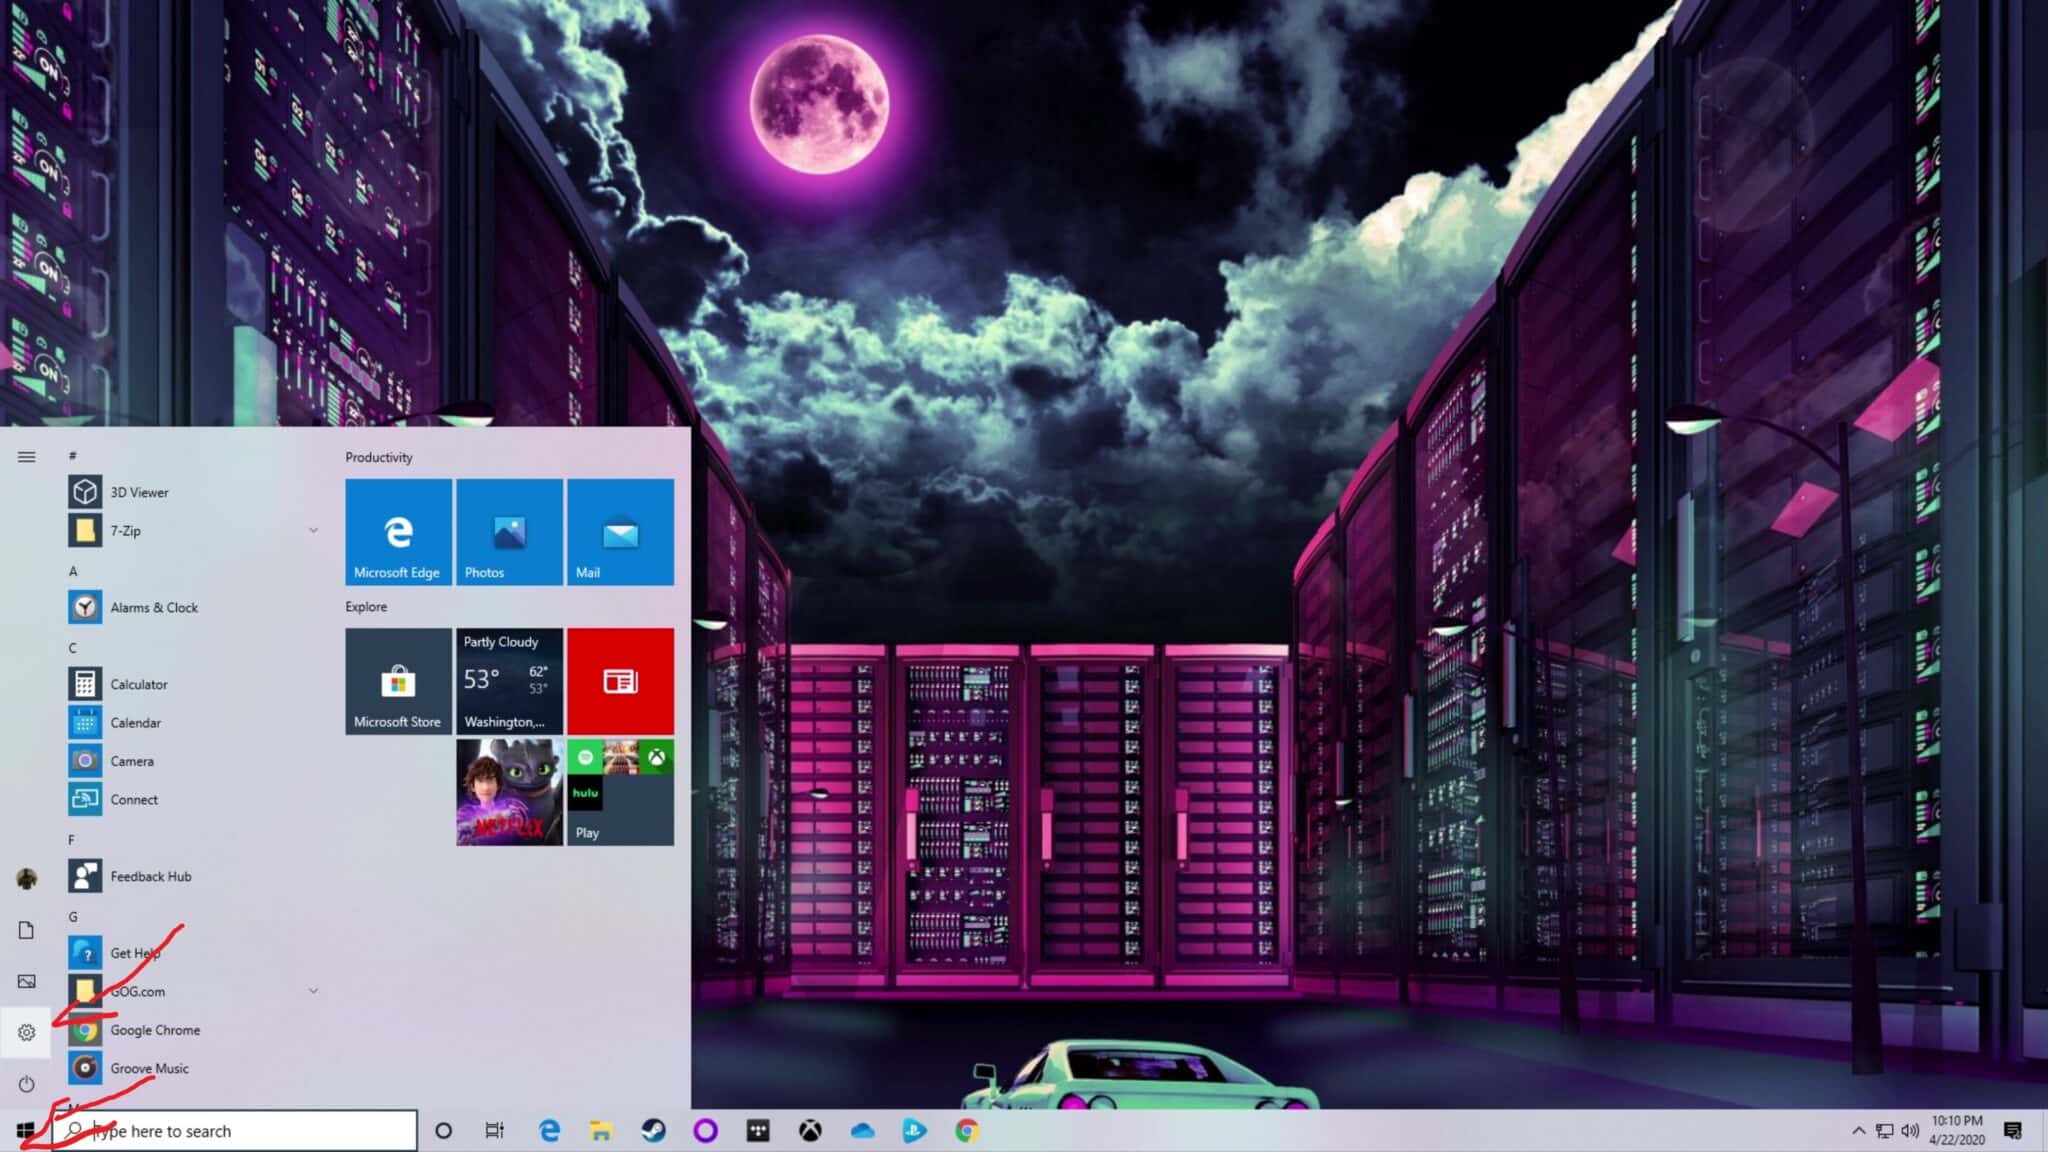Open Alarms & Clock from the app list
2048x1152 pixels.
[x=154, y=607]
